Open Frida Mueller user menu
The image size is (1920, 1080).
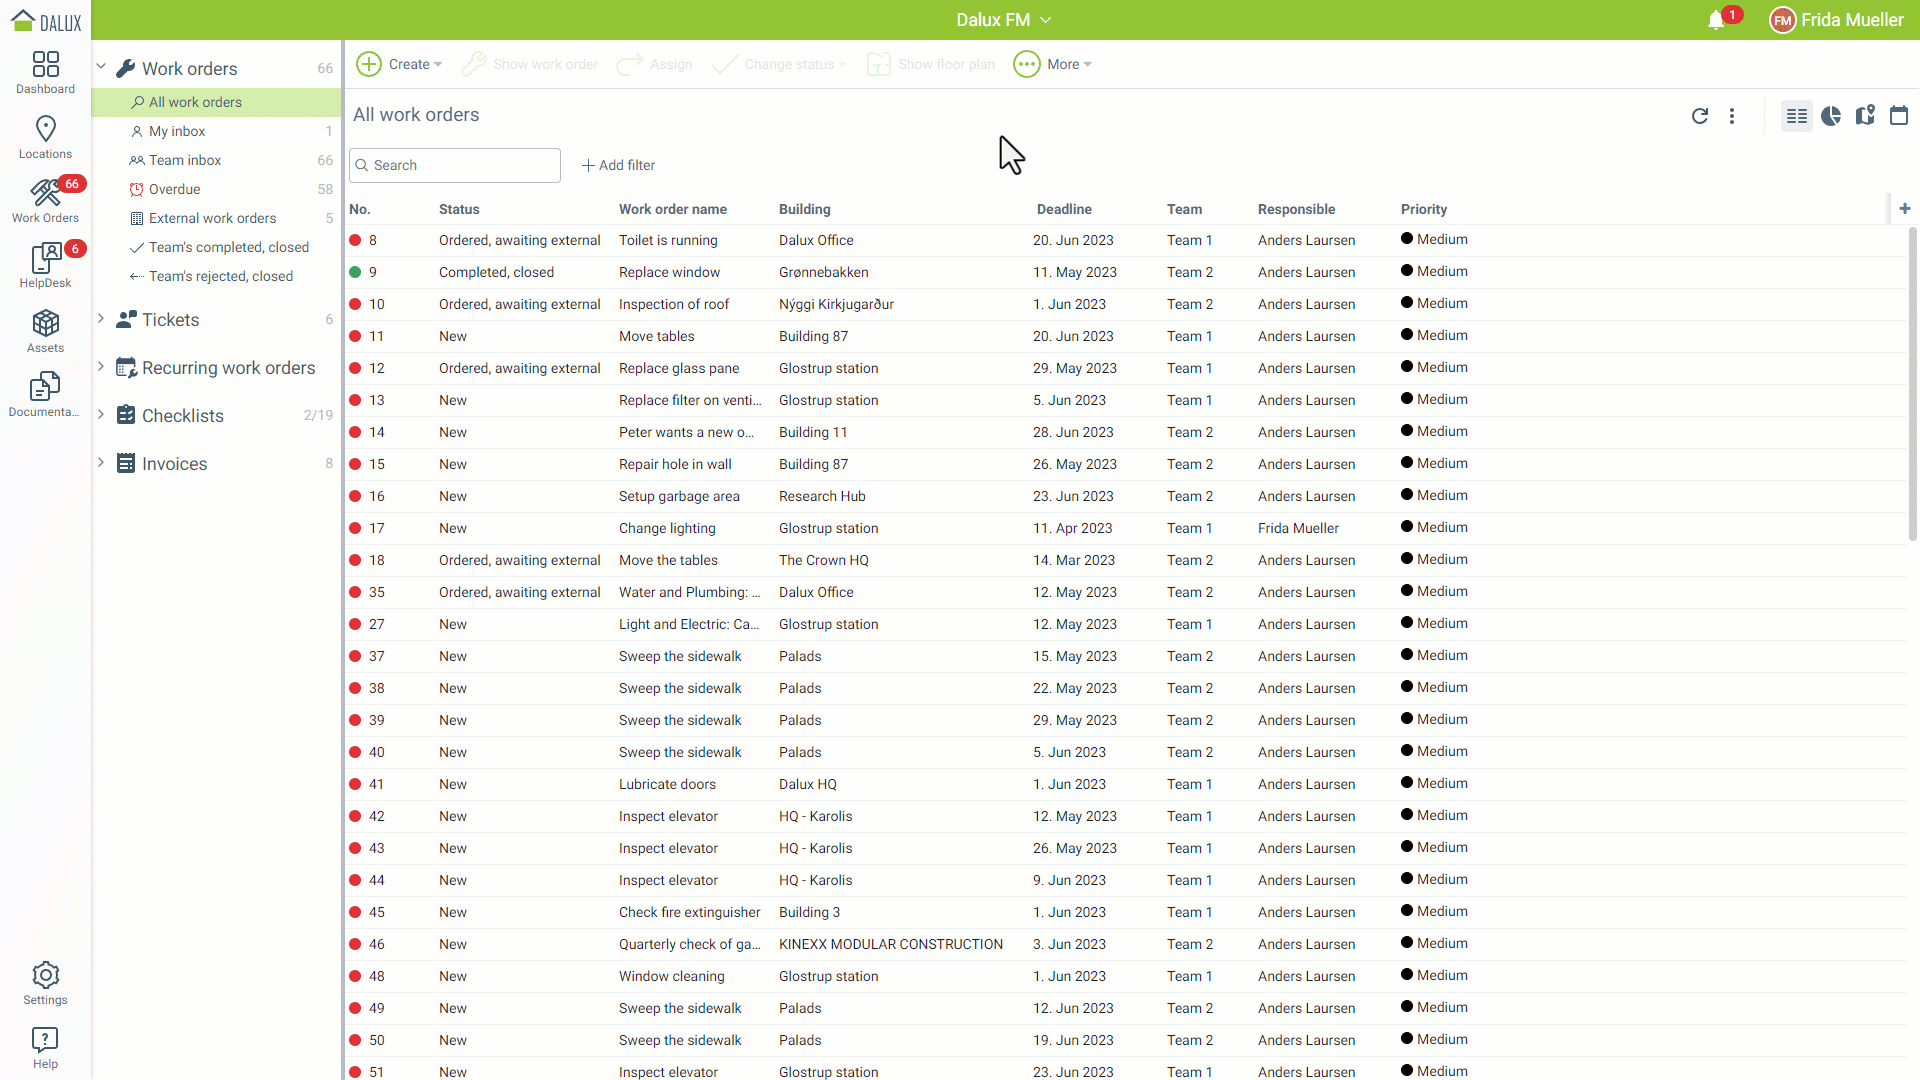coord(1837,20)
